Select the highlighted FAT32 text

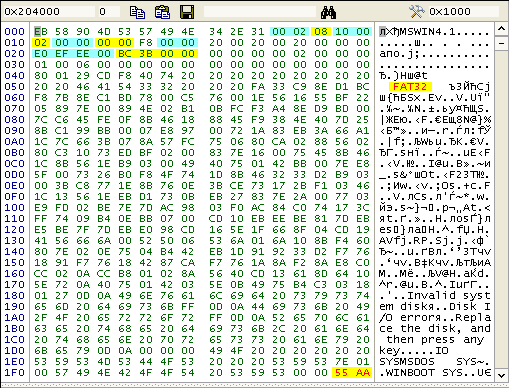pos(410,87)
